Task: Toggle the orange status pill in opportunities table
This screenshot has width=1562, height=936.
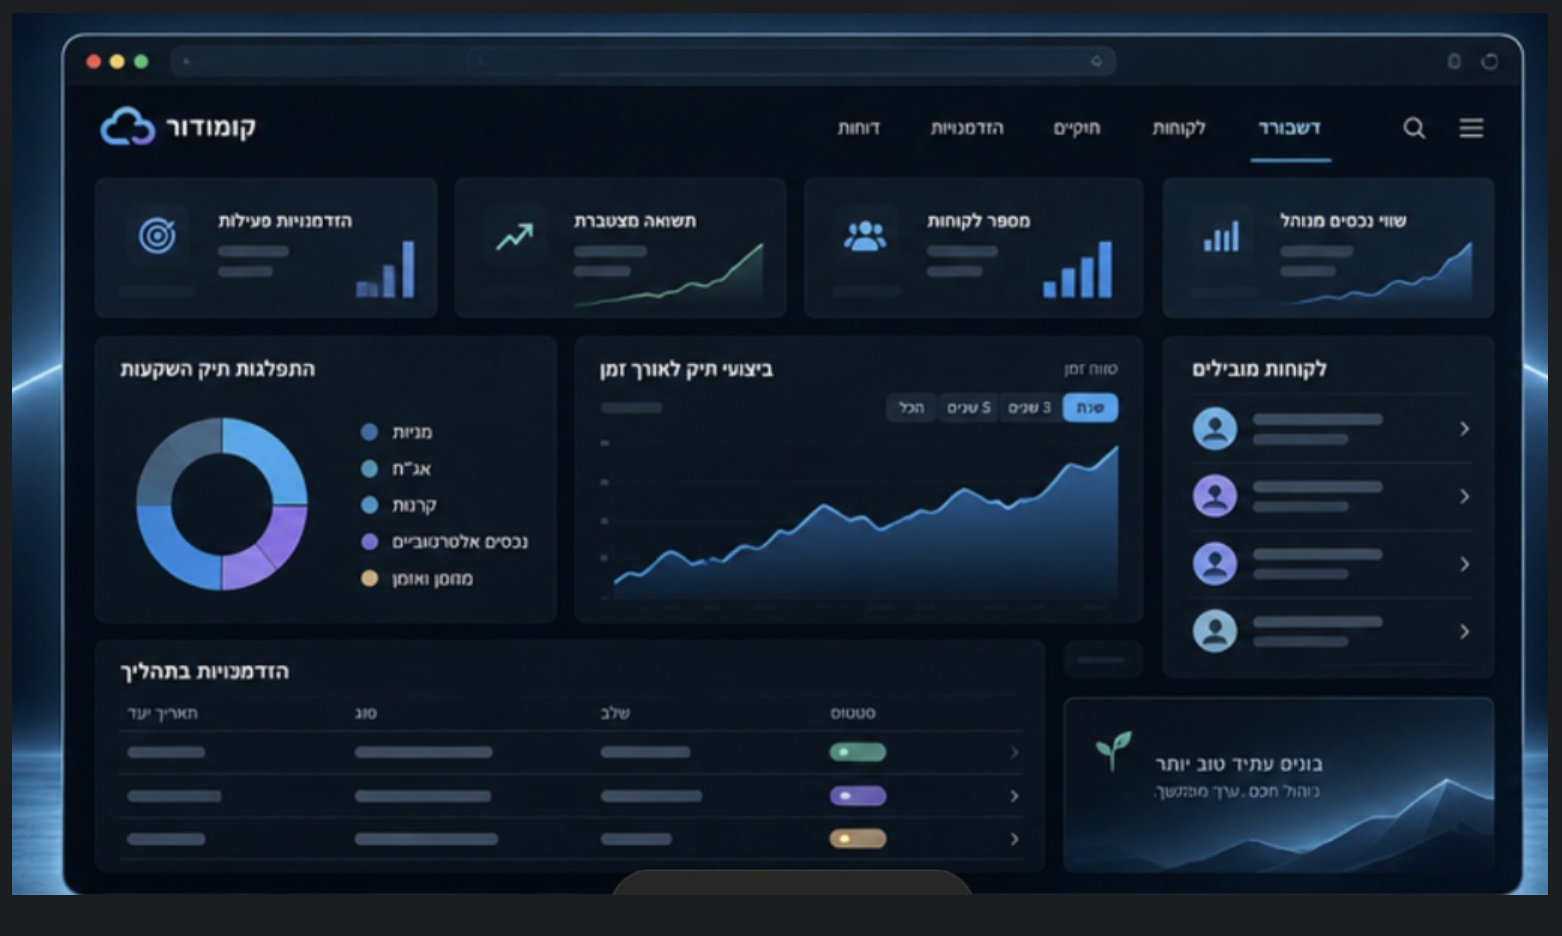Action: [858, 839]
